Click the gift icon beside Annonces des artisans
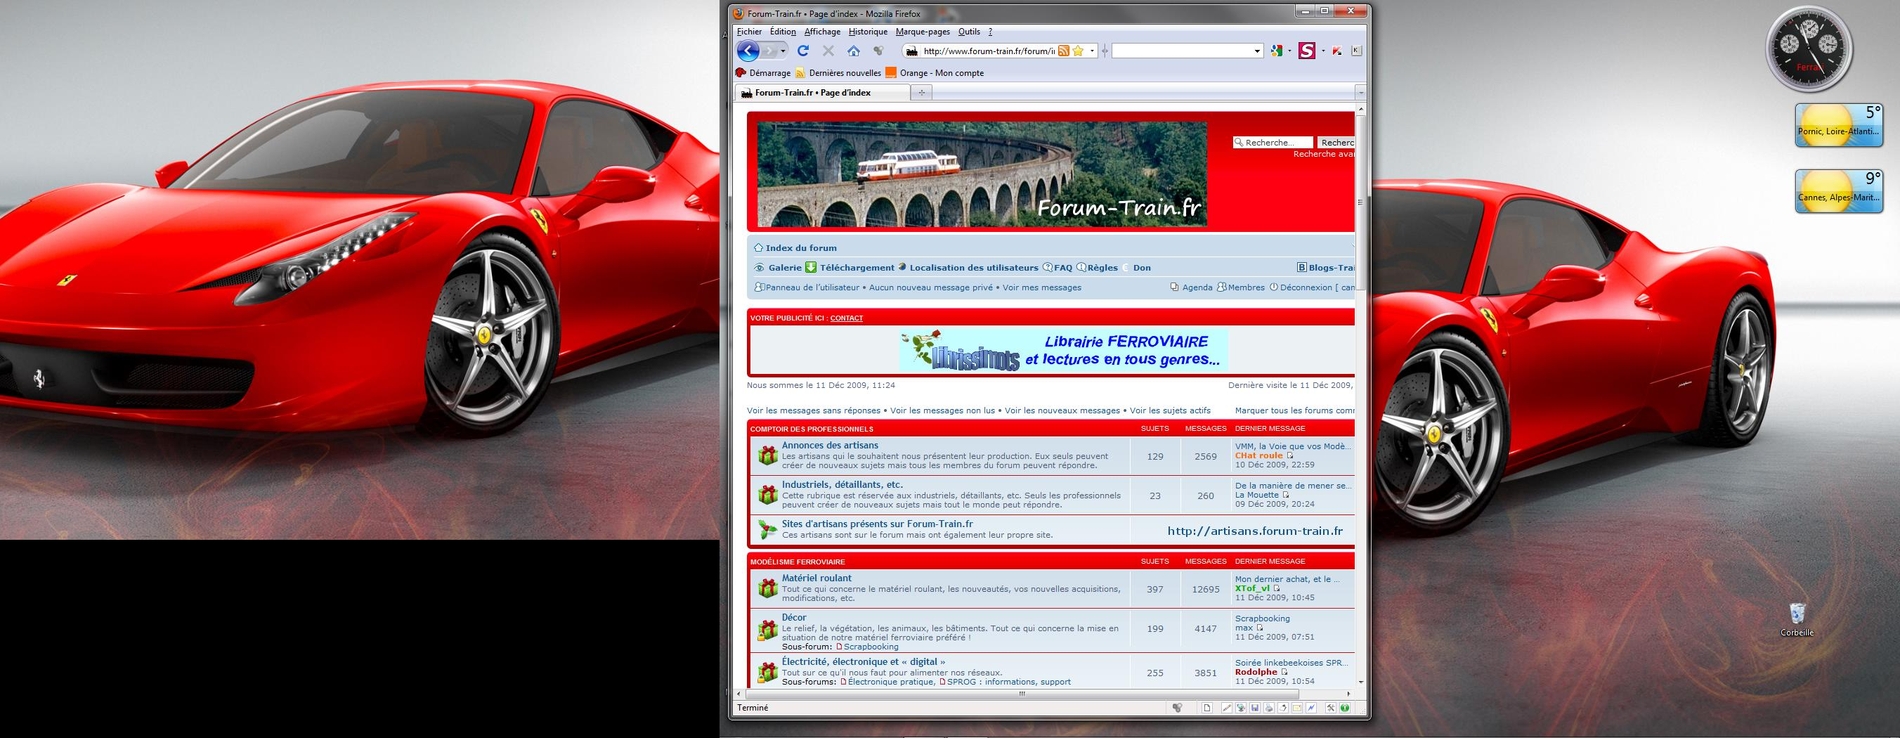1900x738 pixels. [x=767, y=456]
